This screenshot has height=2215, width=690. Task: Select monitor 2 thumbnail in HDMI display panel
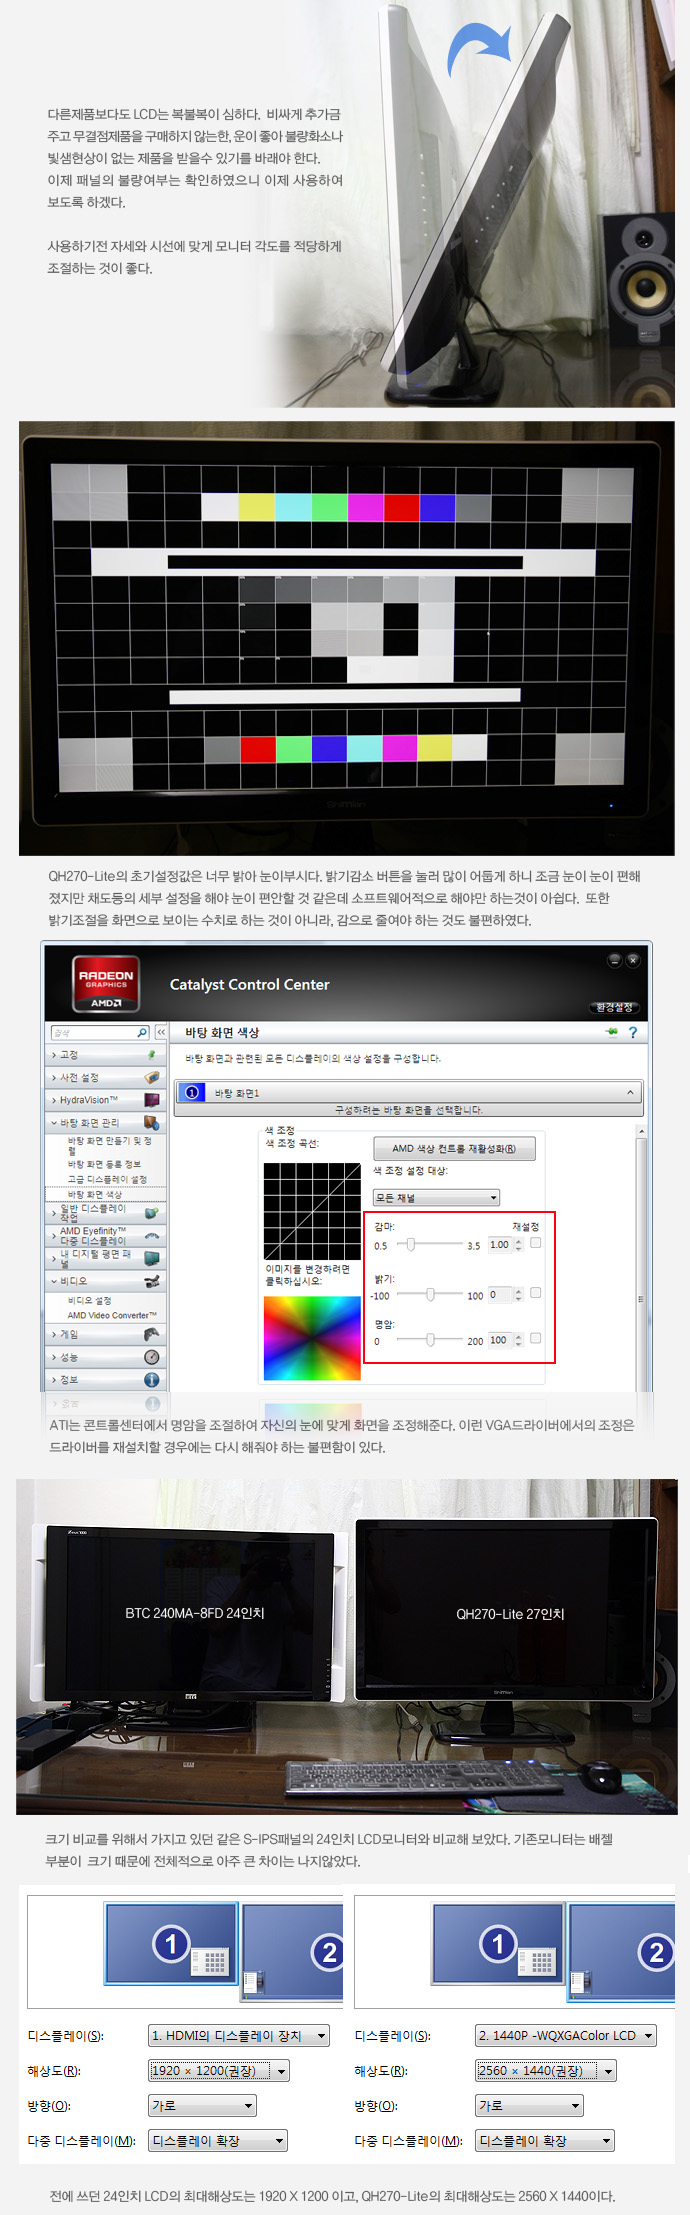tap(292, 1952)
